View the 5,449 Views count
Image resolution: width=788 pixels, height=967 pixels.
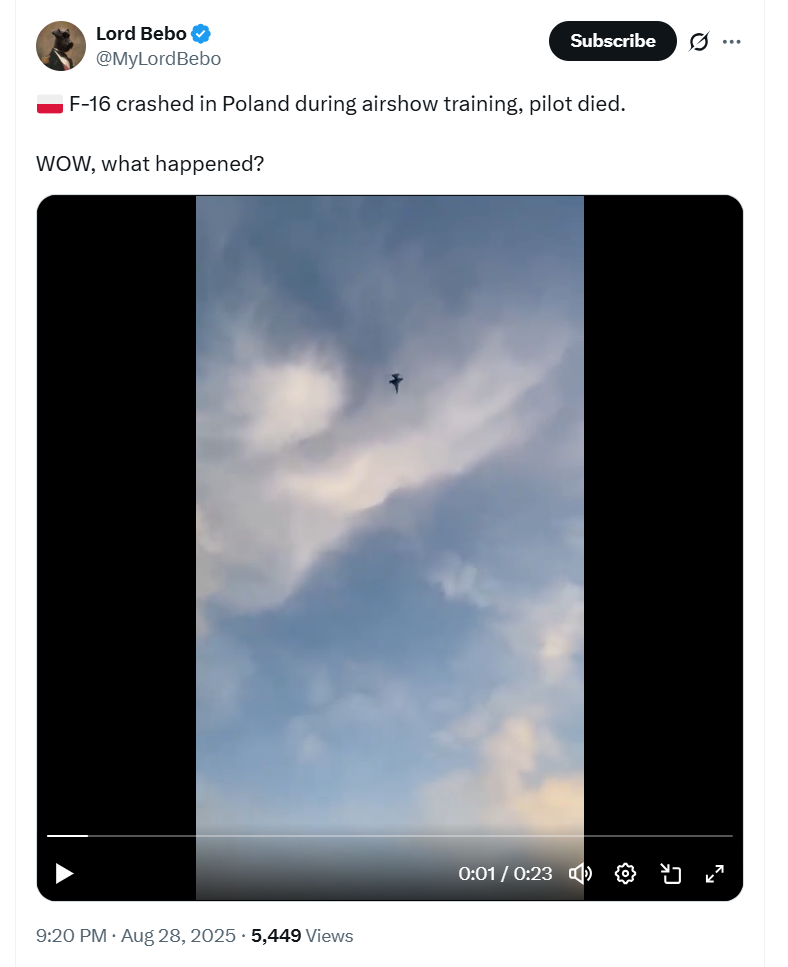pos(302,936)
